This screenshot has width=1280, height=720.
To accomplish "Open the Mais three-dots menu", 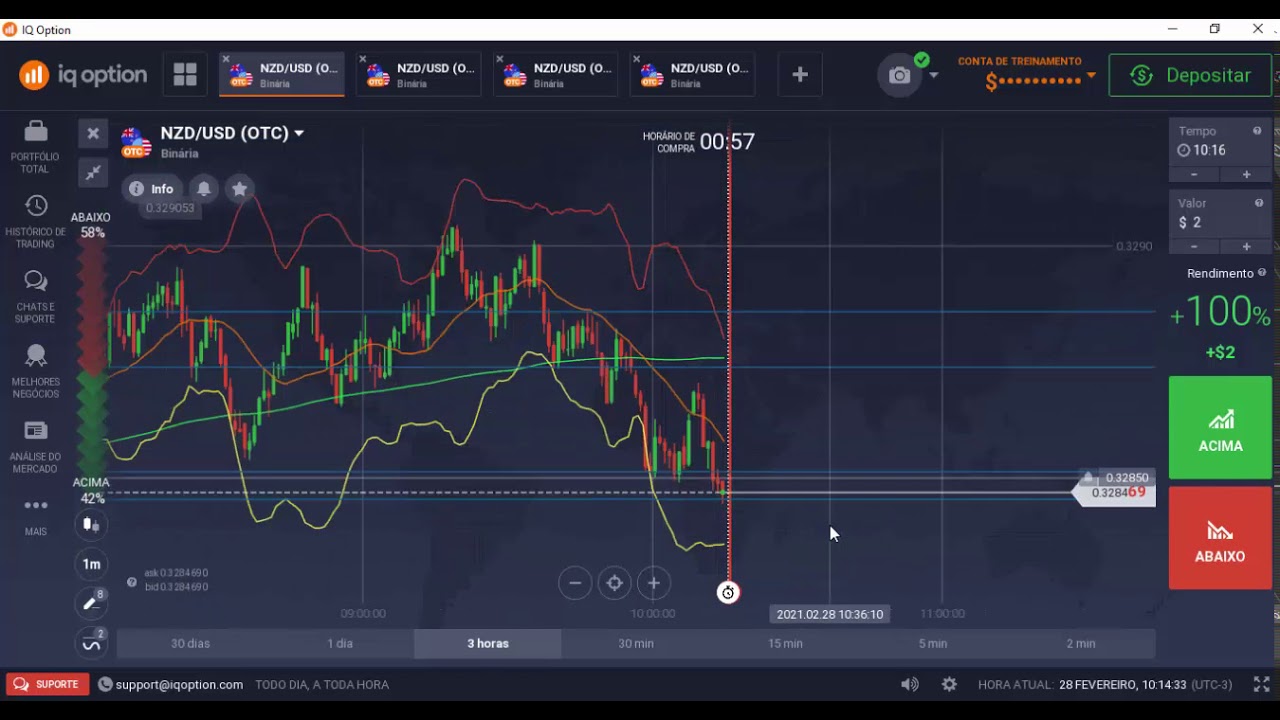I will [35, 505].
